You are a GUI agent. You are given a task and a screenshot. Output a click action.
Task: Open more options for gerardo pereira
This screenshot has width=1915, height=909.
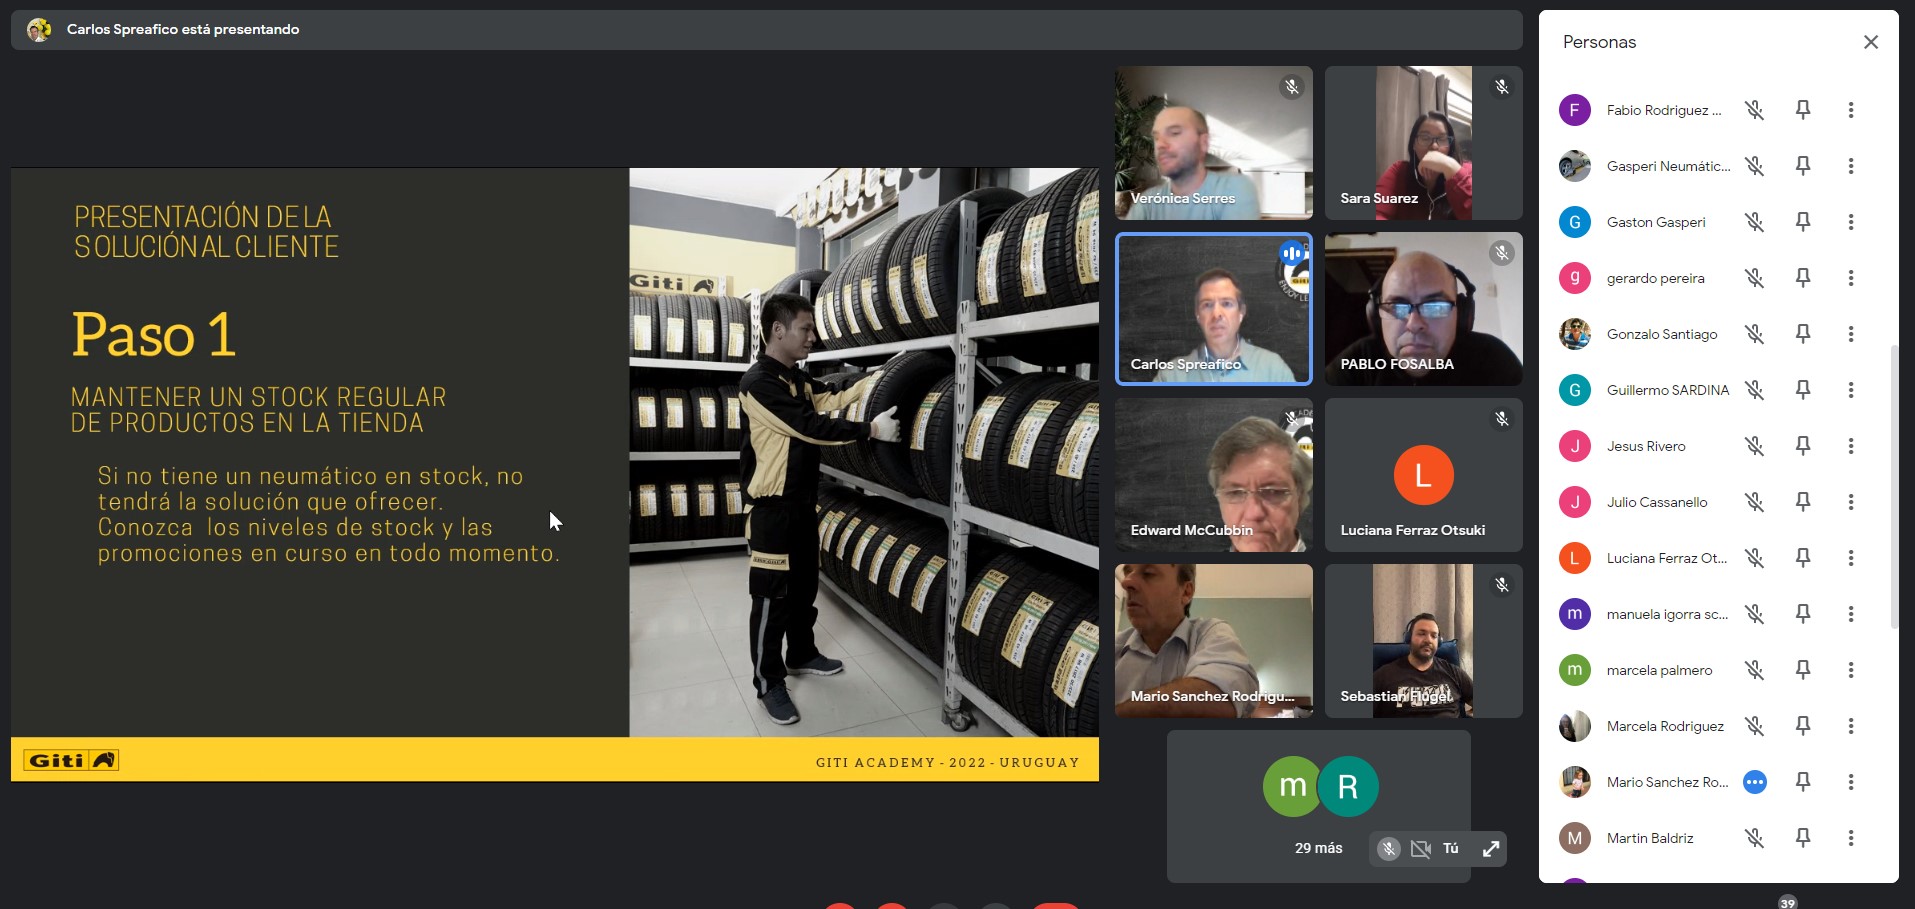(1850, 278)
